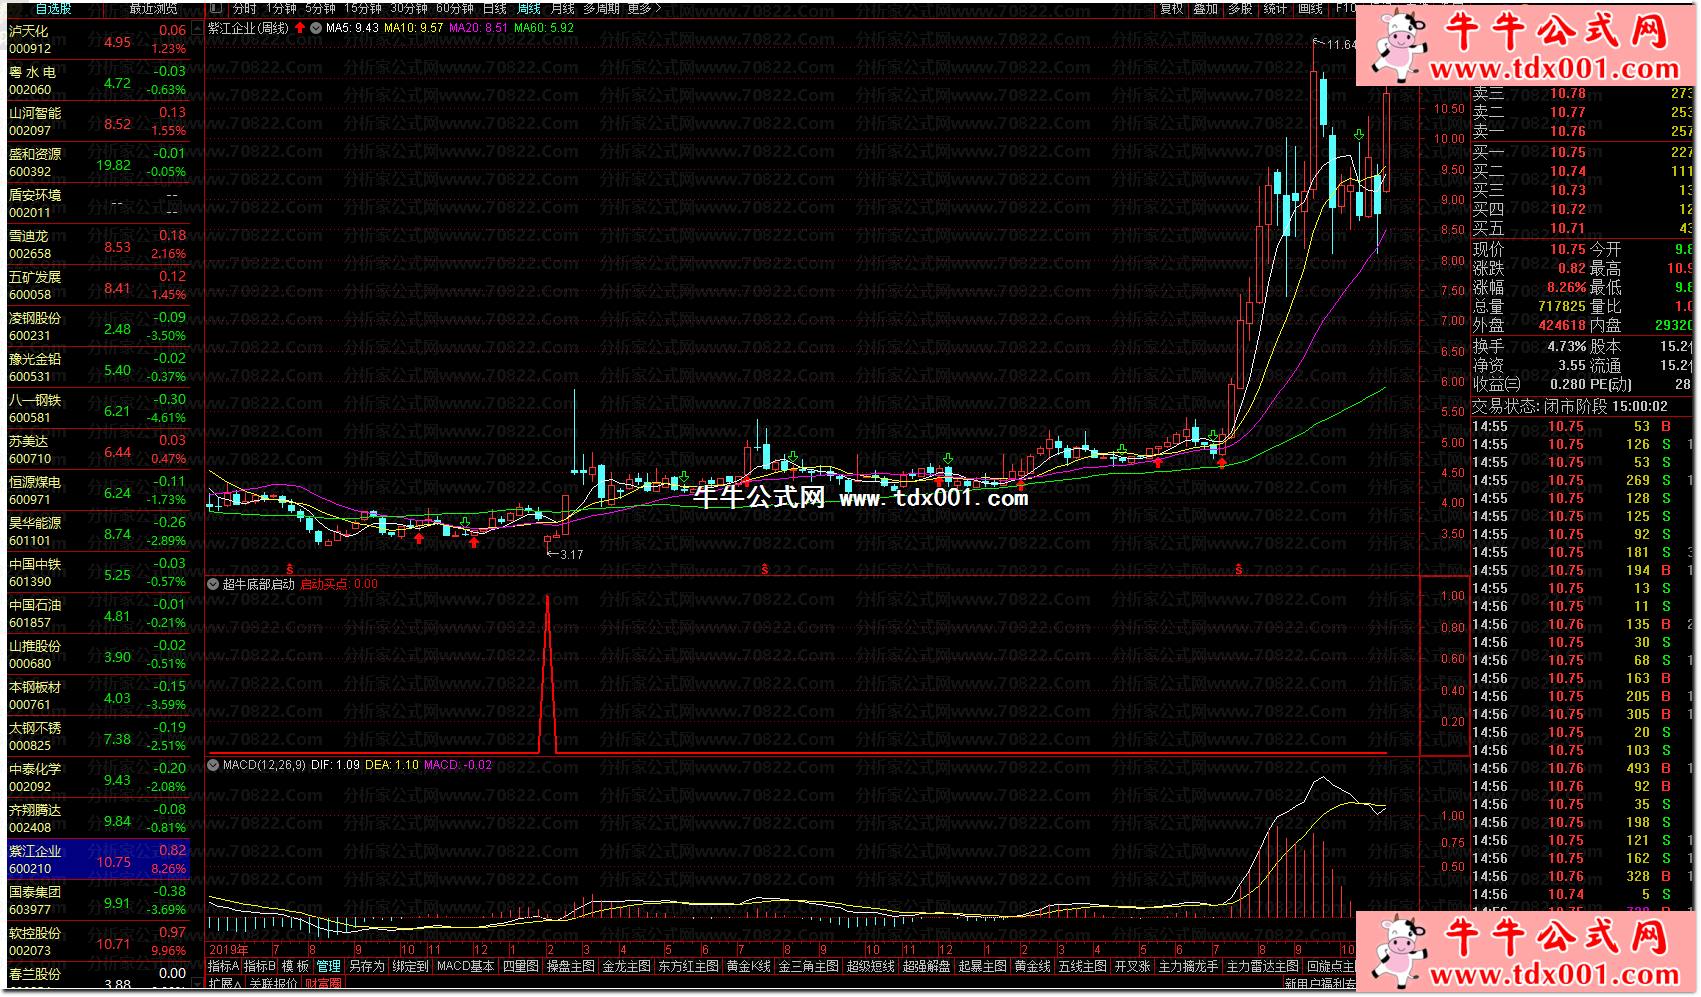1701x997 pixels.
Task: Open the 财富圈 bottom tab
Action: (x=324, y=984)
